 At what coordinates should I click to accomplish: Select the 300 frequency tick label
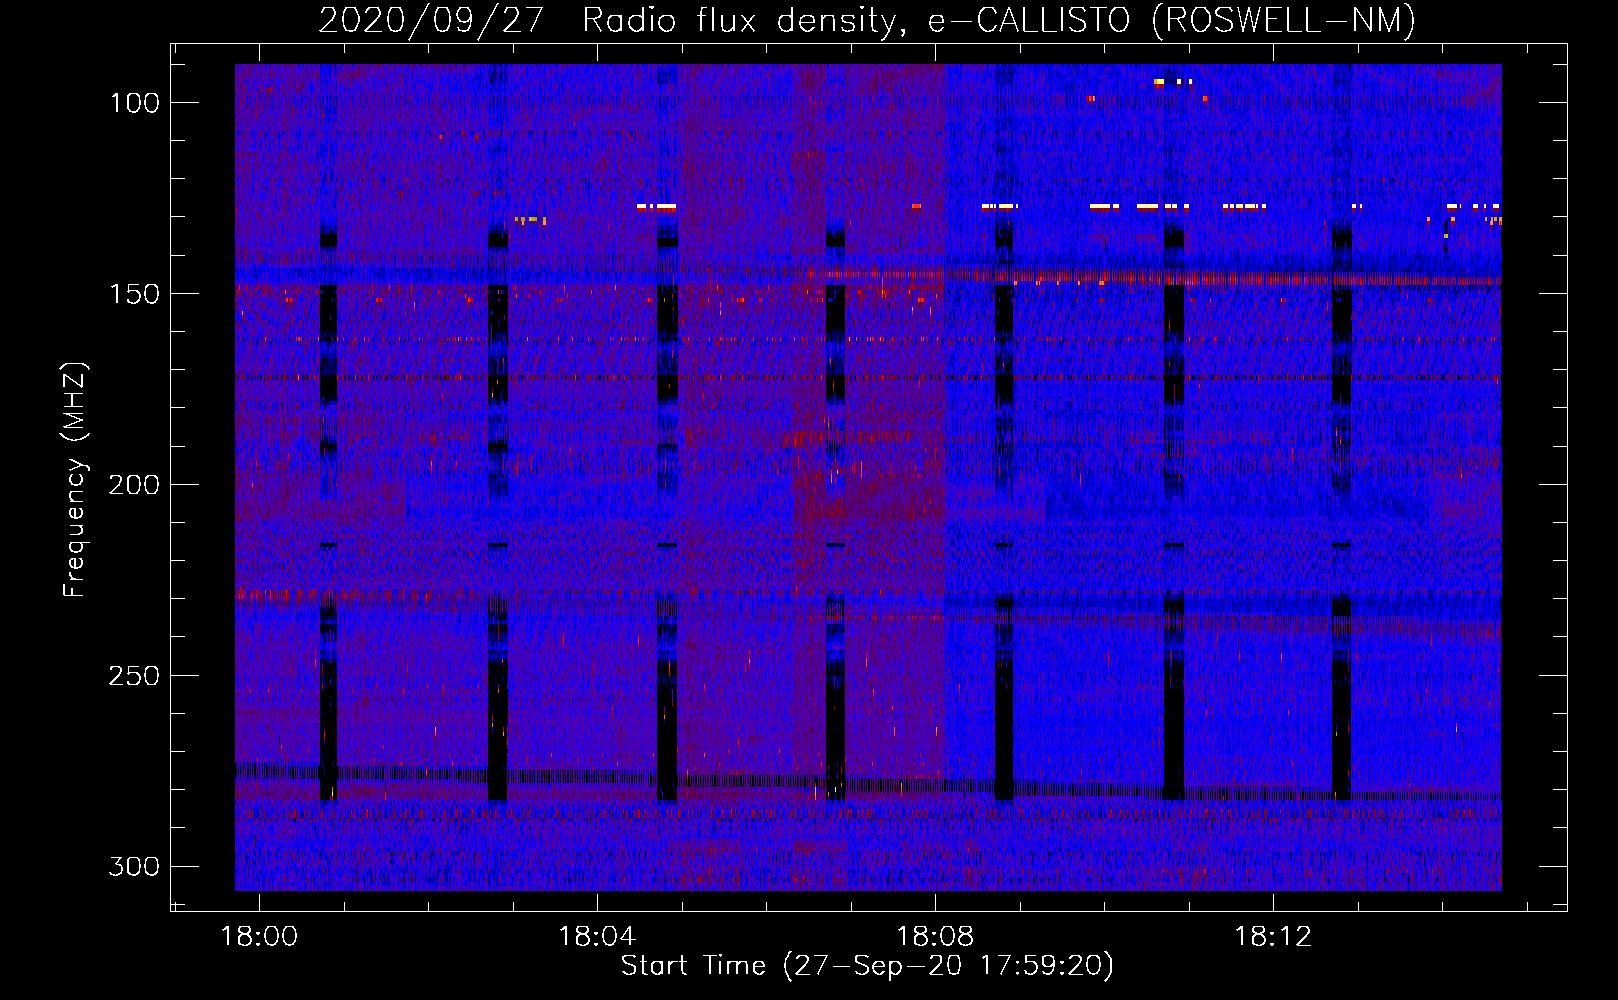coord(134,866)
